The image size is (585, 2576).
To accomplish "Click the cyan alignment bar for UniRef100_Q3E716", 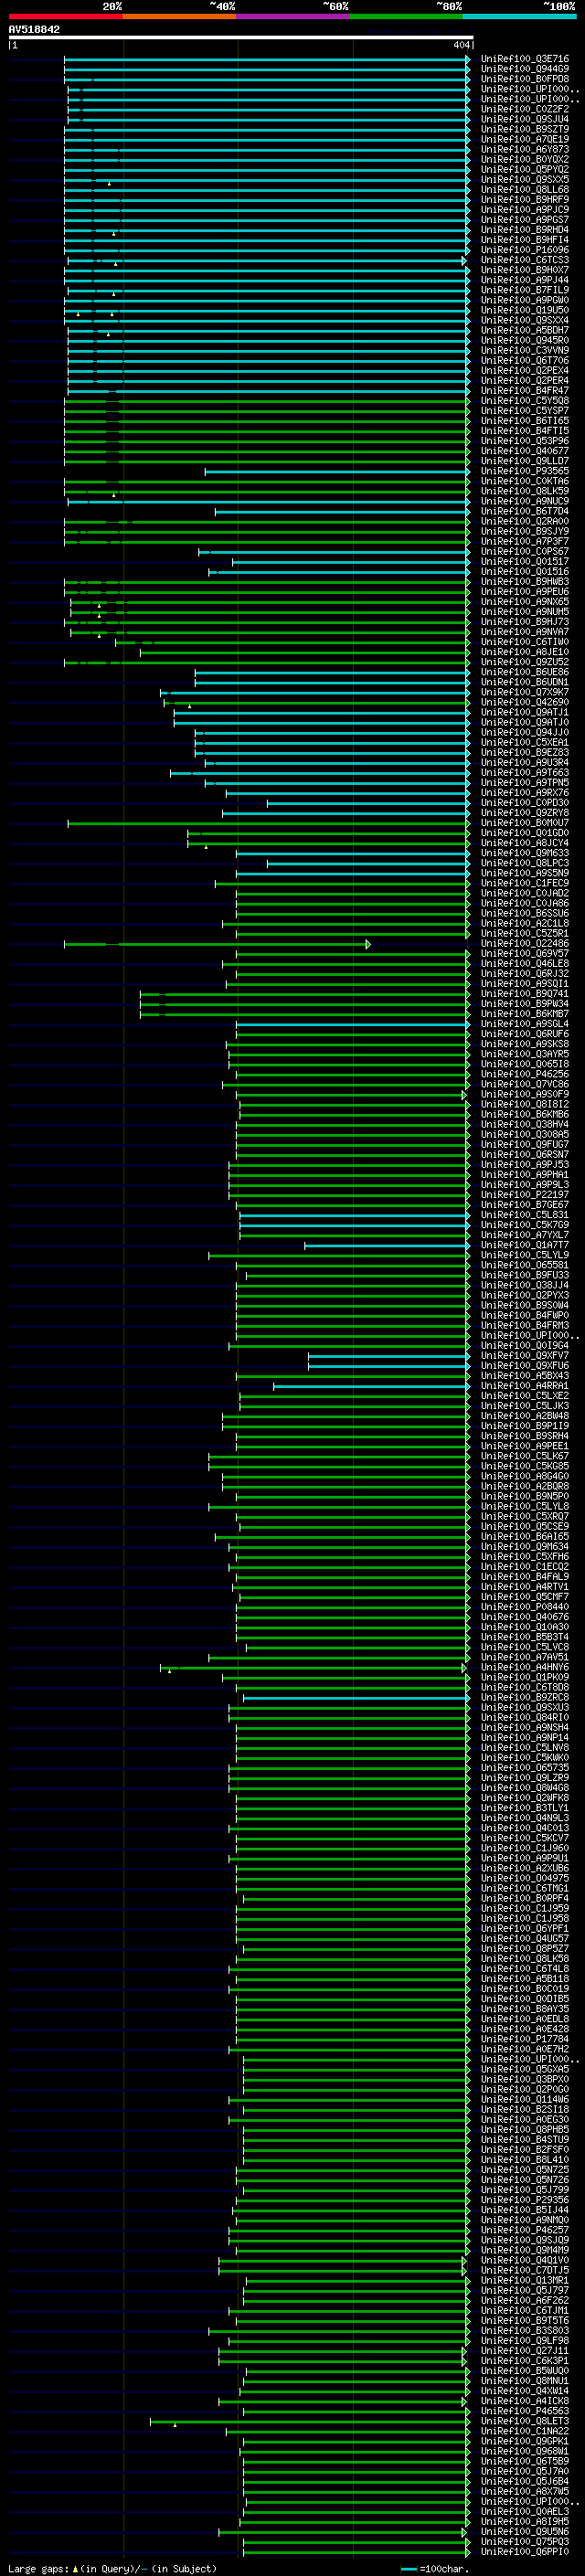I will point(267,59).
